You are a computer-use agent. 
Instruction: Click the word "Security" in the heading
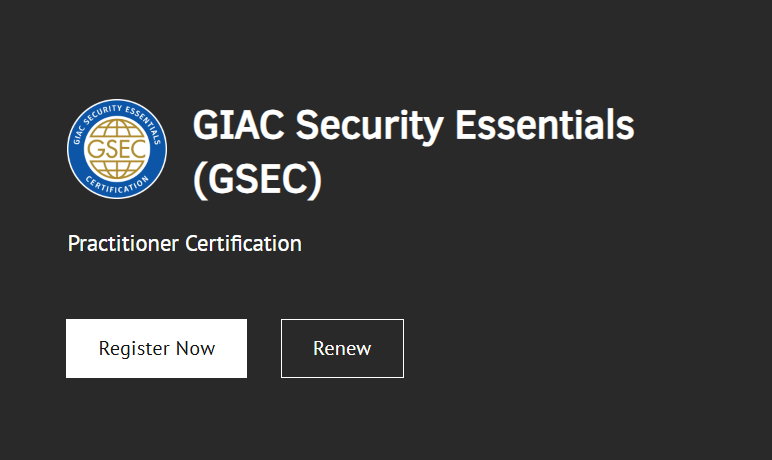pyautogui.click(x=369, y=126)
